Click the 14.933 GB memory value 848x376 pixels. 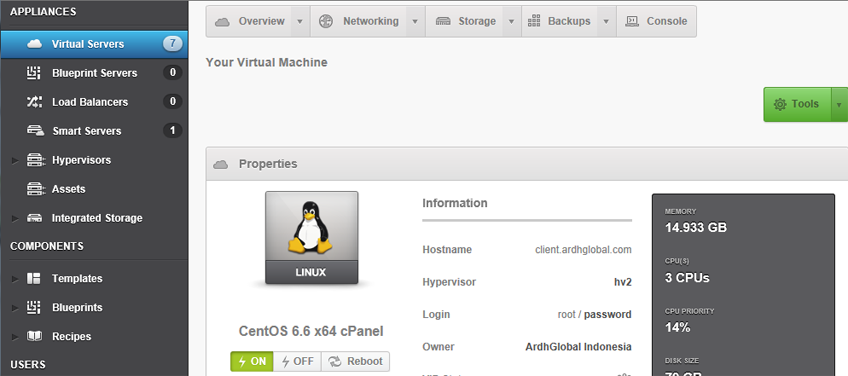pos(695,228)
